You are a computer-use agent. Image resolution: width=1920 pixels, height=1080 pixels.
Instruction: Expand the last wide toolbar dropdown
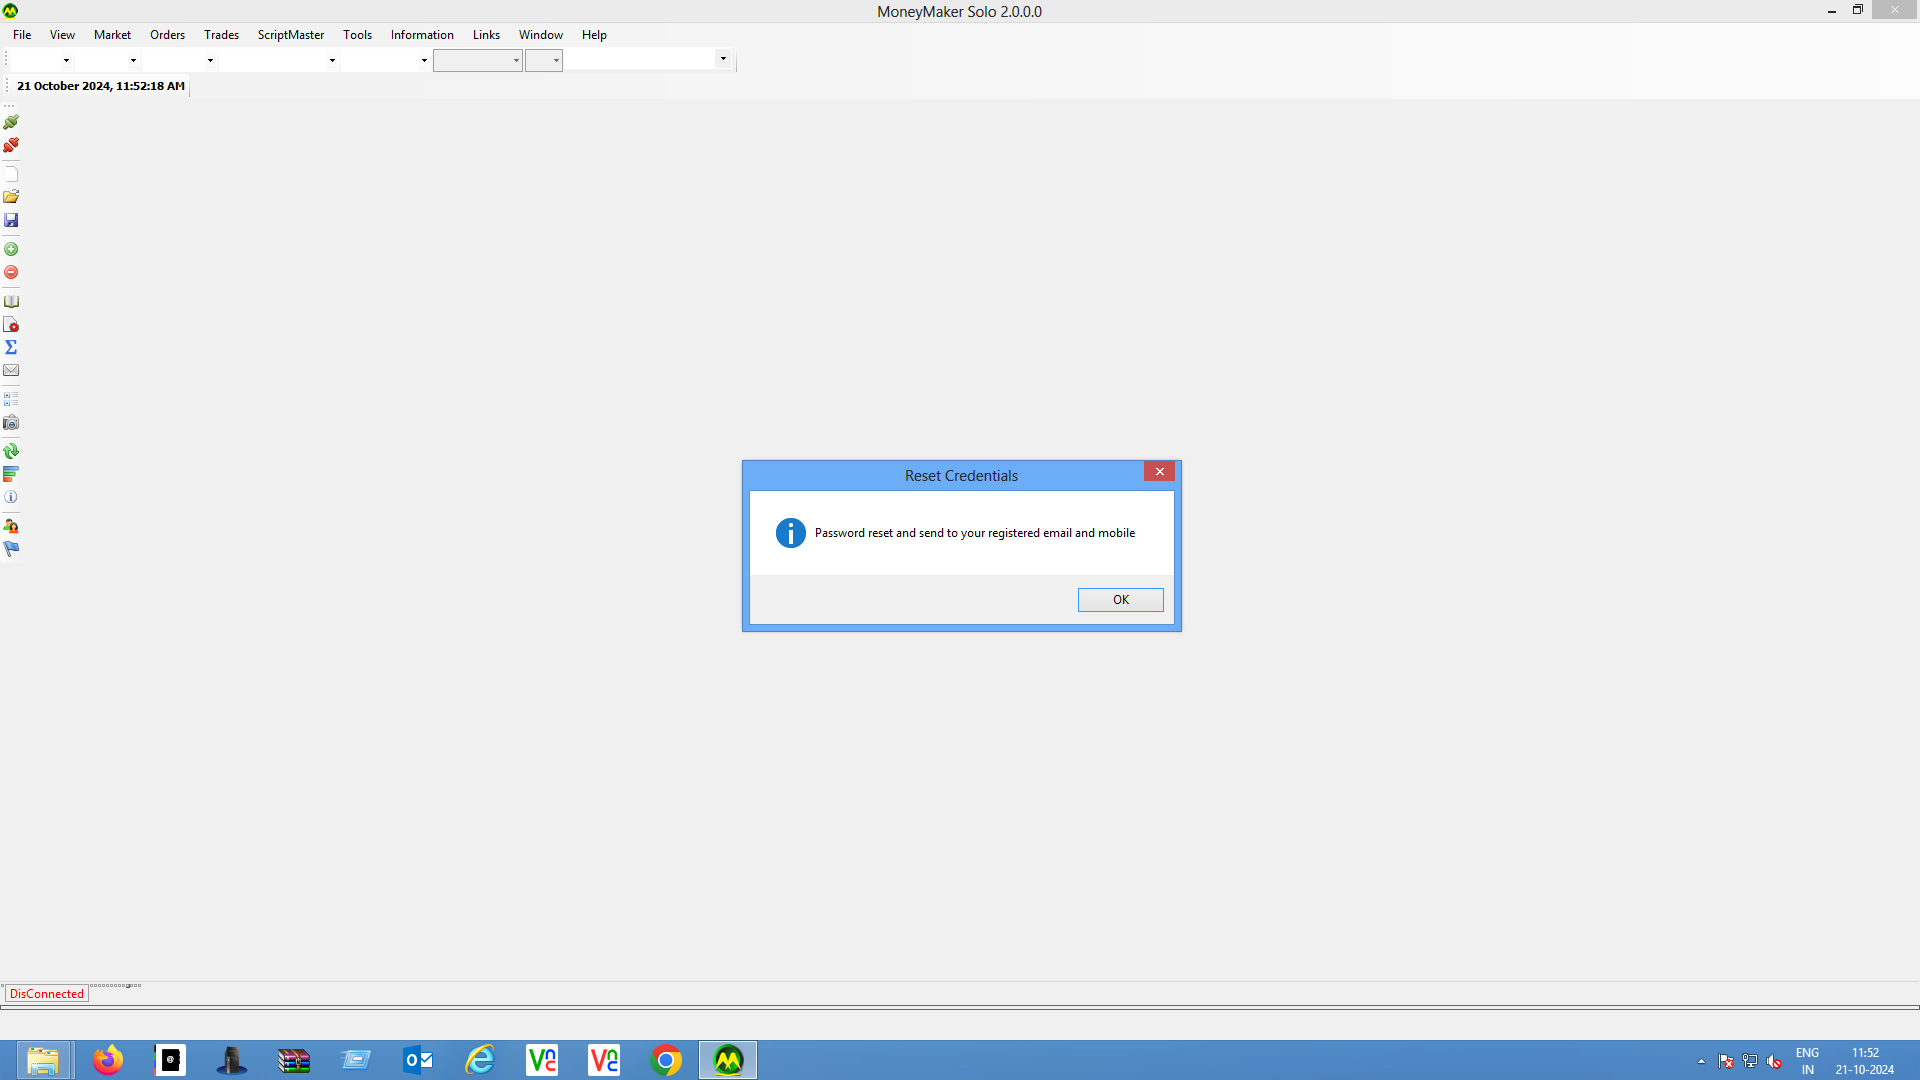(723, 59)
